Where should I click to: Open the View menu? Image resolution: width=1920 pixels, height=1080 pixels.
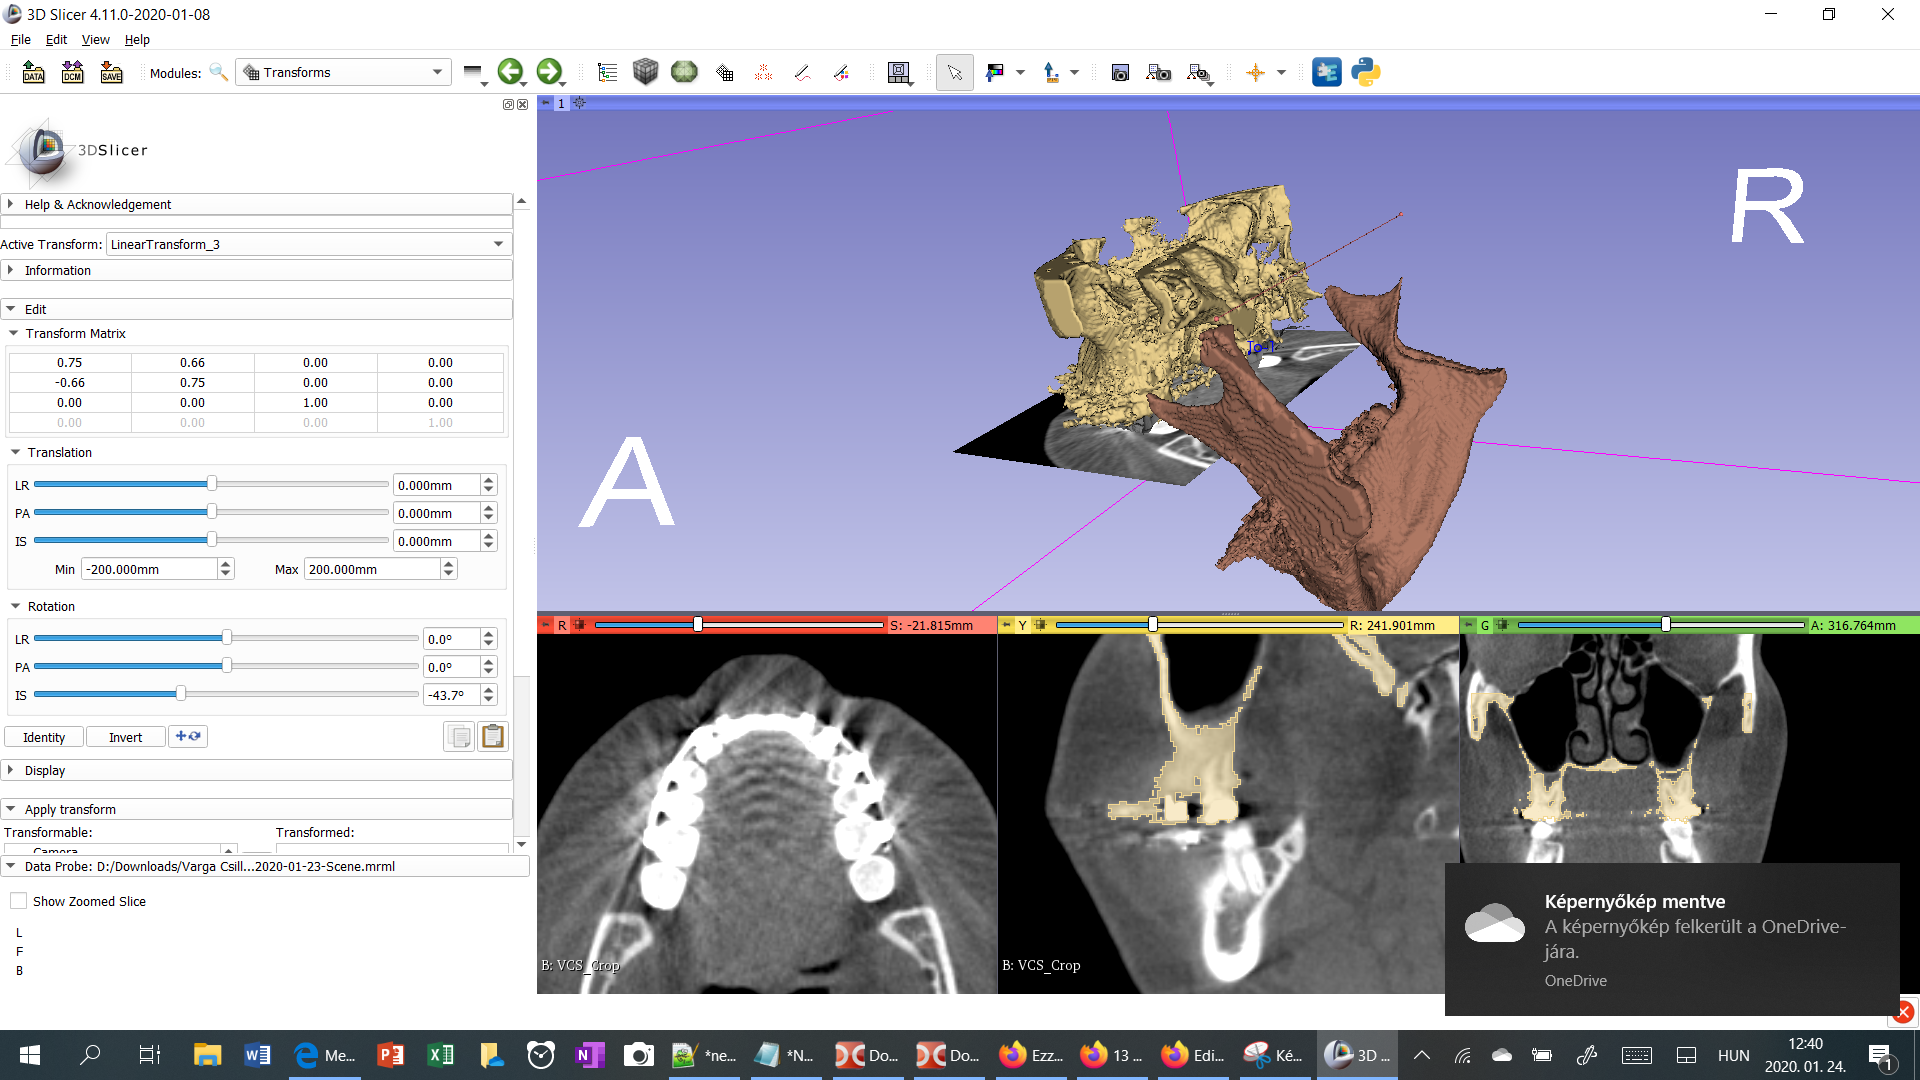[95, 39]
